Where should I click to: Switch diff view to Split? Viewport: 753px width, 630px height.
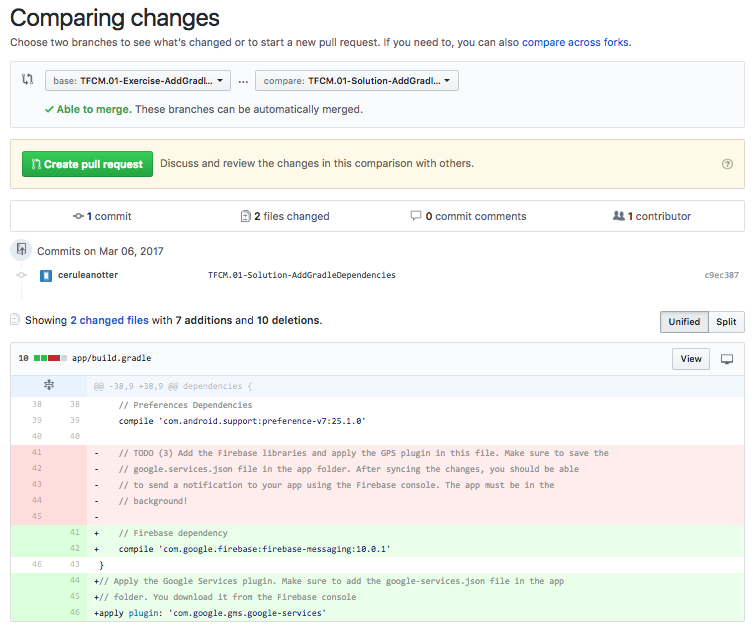pyautogui.click(x=726, y=322)
